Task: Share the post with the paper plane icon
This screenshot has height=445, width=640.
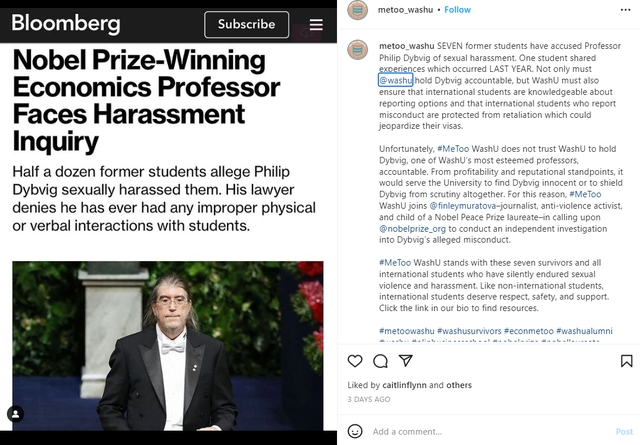Action: (405, 360)
